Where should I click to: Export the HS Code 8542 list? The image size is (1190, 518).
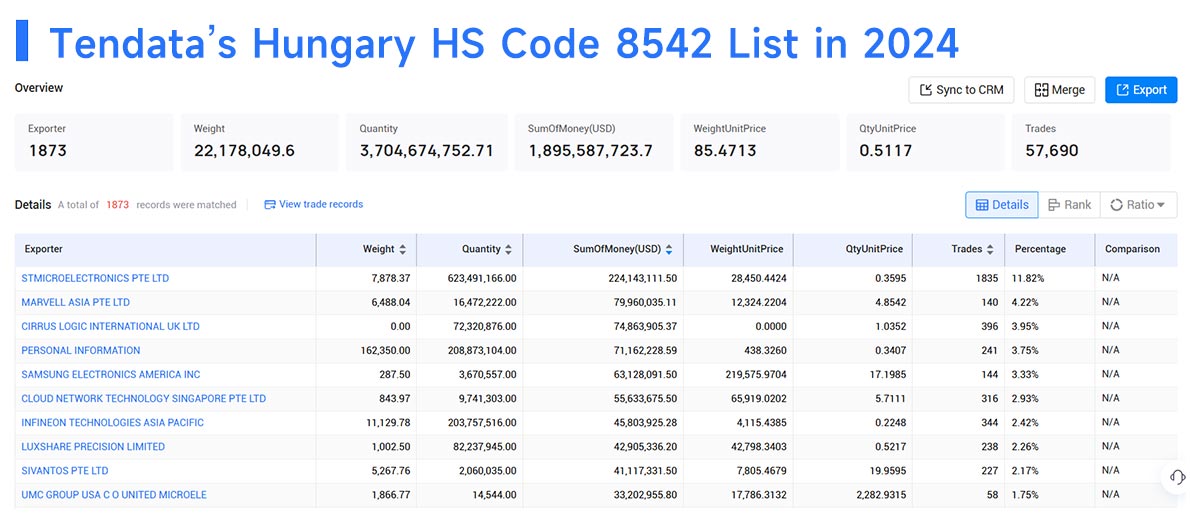[1141, 89]
